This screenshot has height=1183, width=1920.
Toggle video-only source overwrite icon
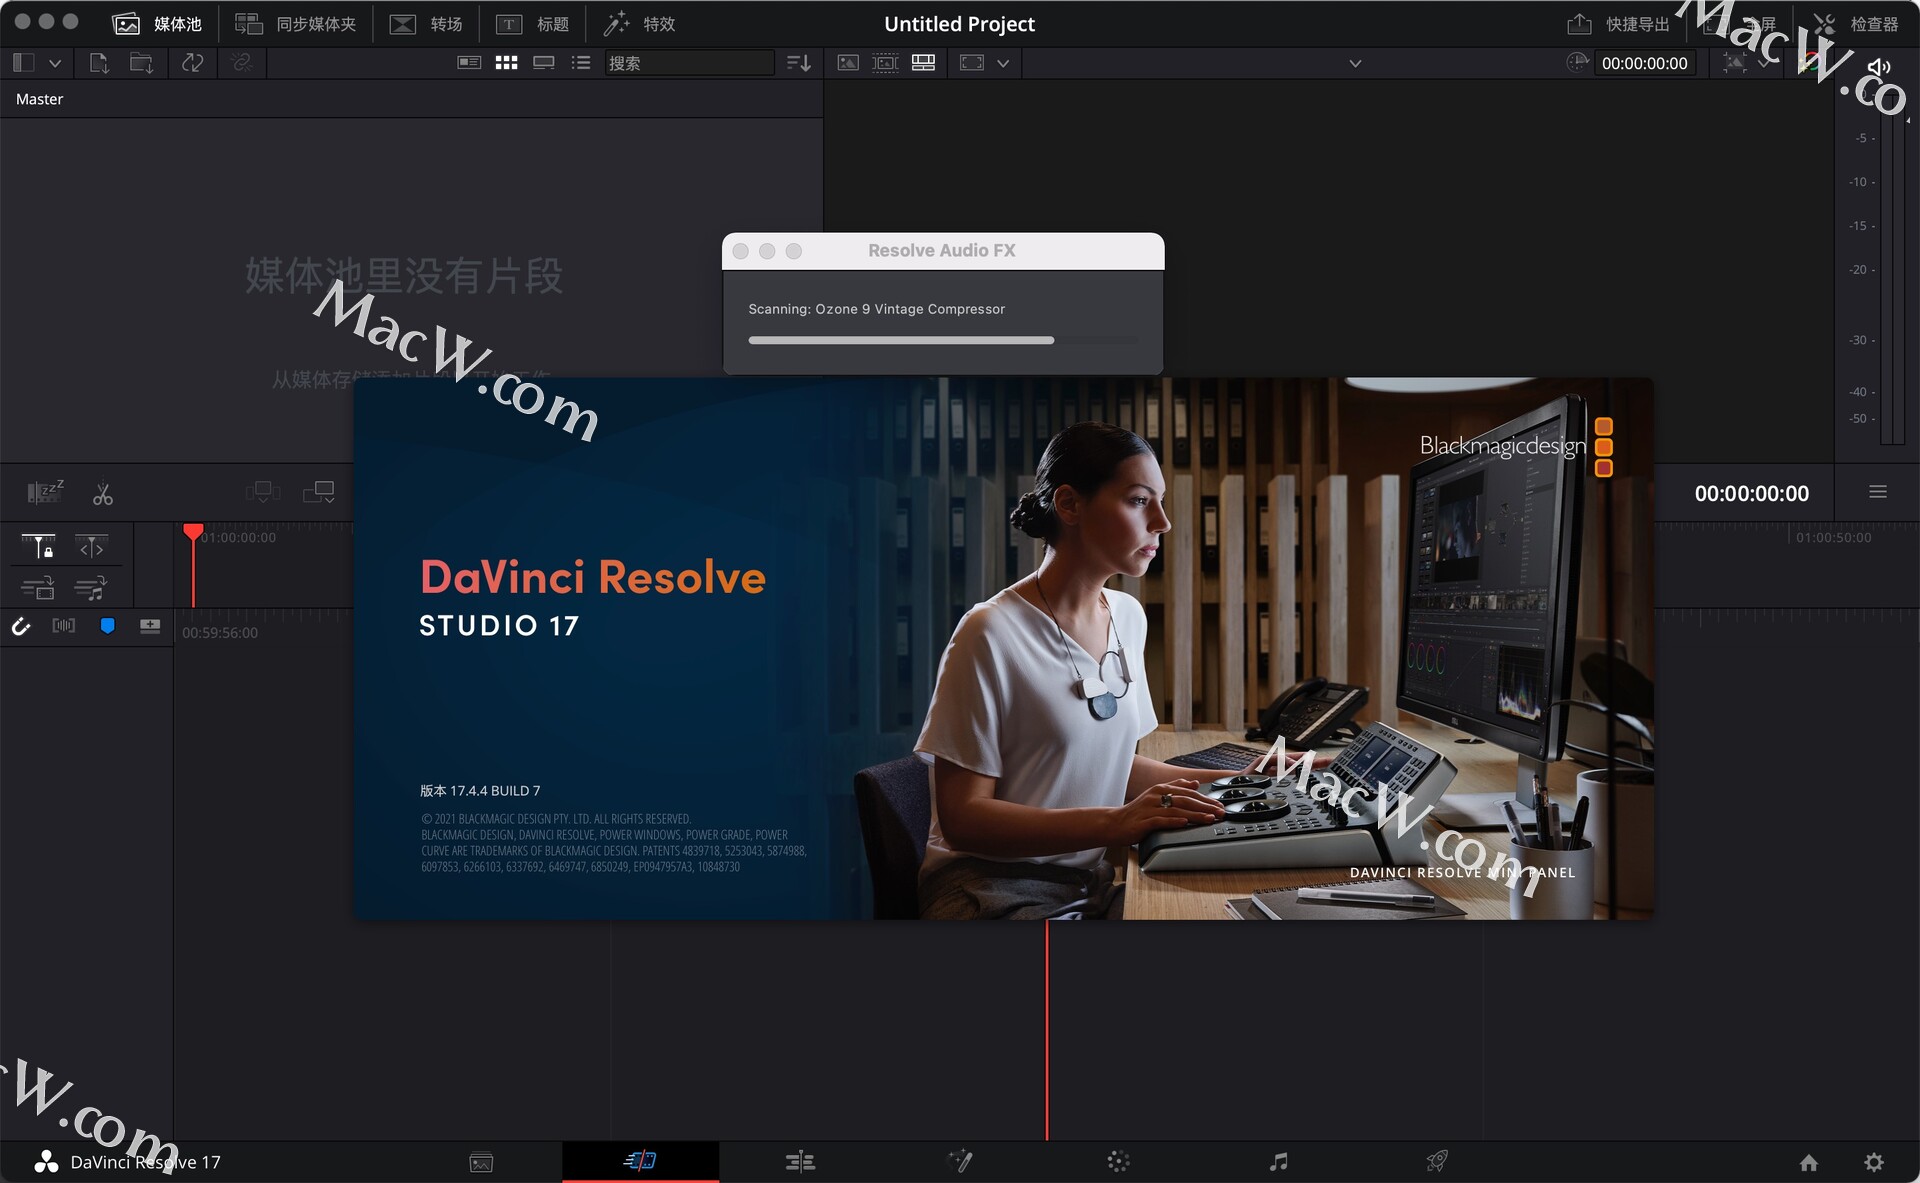(x=39, y=588)
